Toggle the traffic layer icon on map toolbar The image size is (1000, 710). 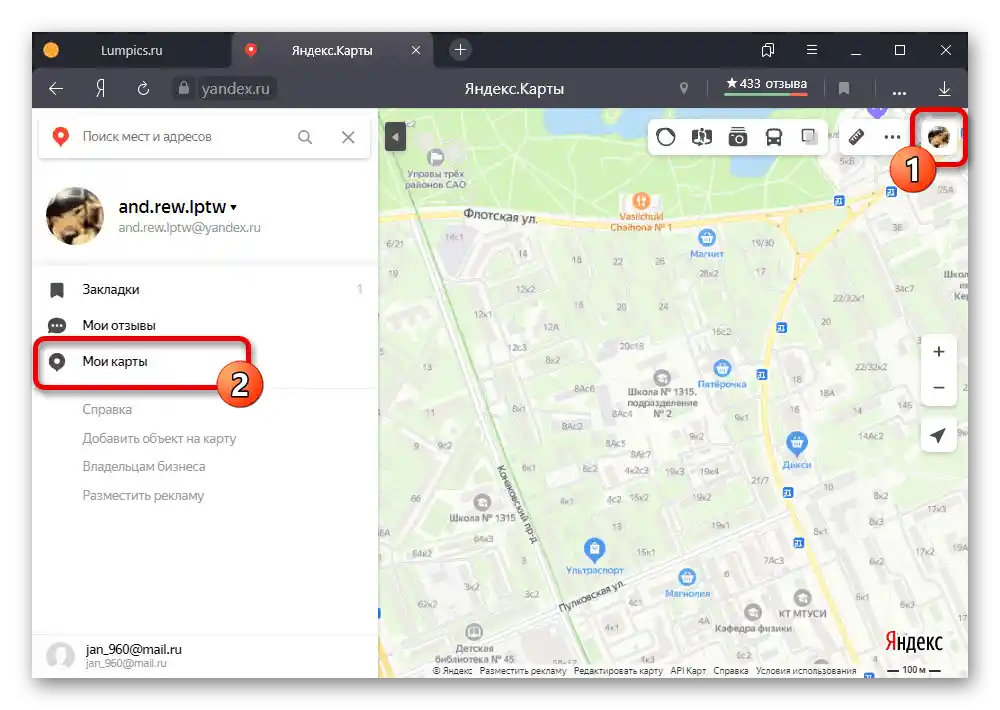(x=666, y=137)
